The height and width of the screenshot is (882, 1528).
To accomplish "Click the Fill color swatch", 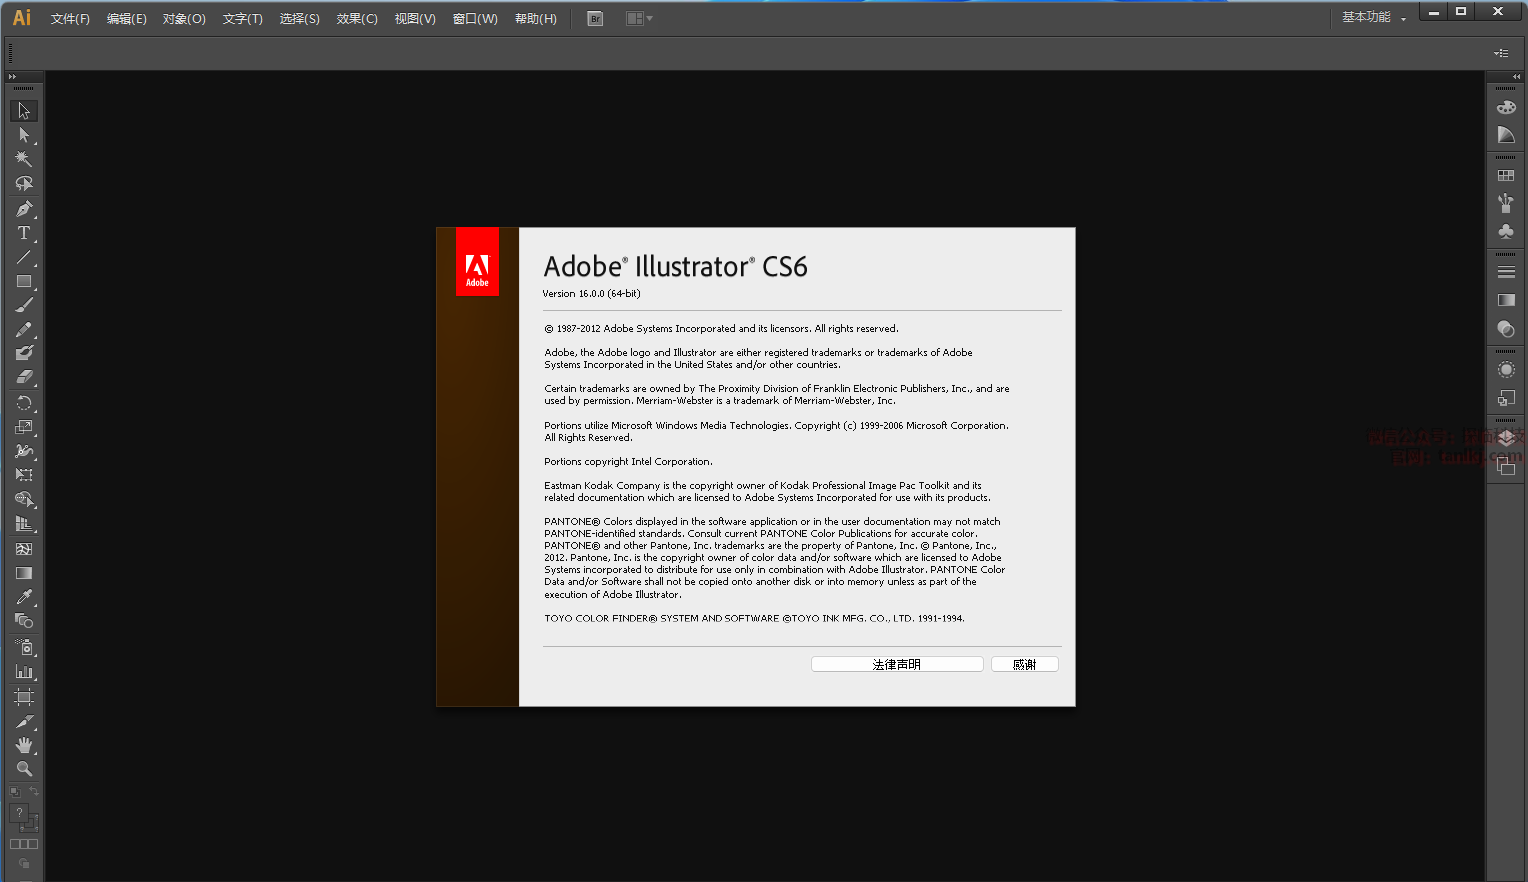I will 19,813.
